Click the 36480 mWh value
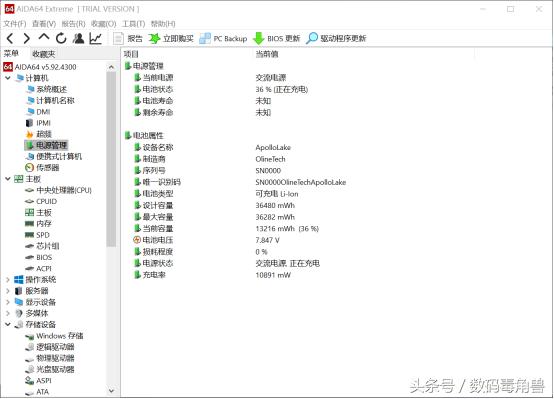The image size is (554, 399). [x=275, y=205]
